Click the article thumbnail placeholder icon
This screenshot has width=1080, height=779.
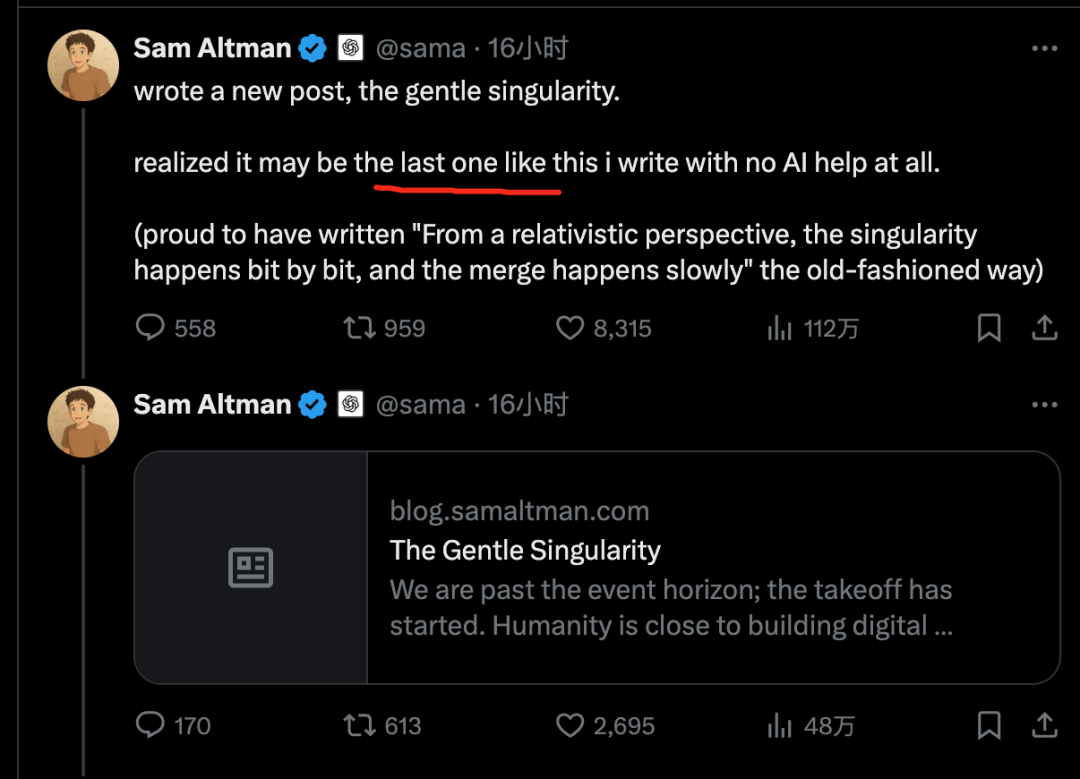251,568
